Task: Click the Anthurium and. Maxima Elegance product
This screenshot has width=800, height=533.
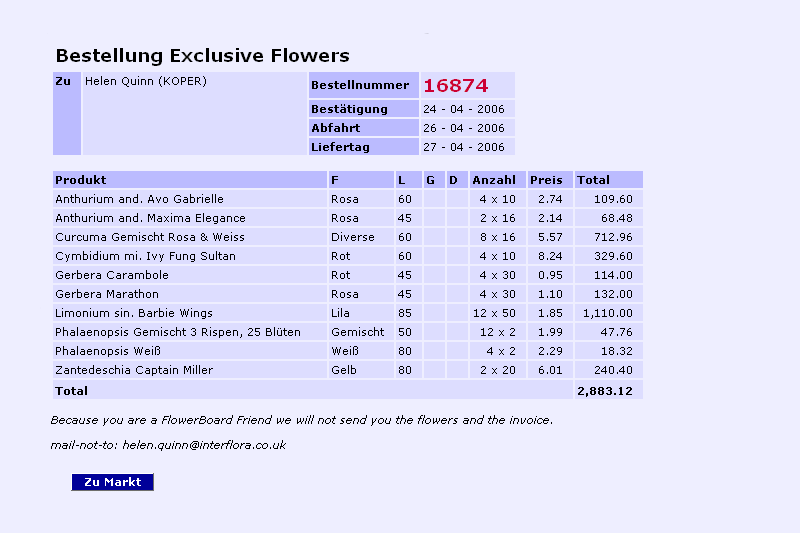Action: coord(150,218)
